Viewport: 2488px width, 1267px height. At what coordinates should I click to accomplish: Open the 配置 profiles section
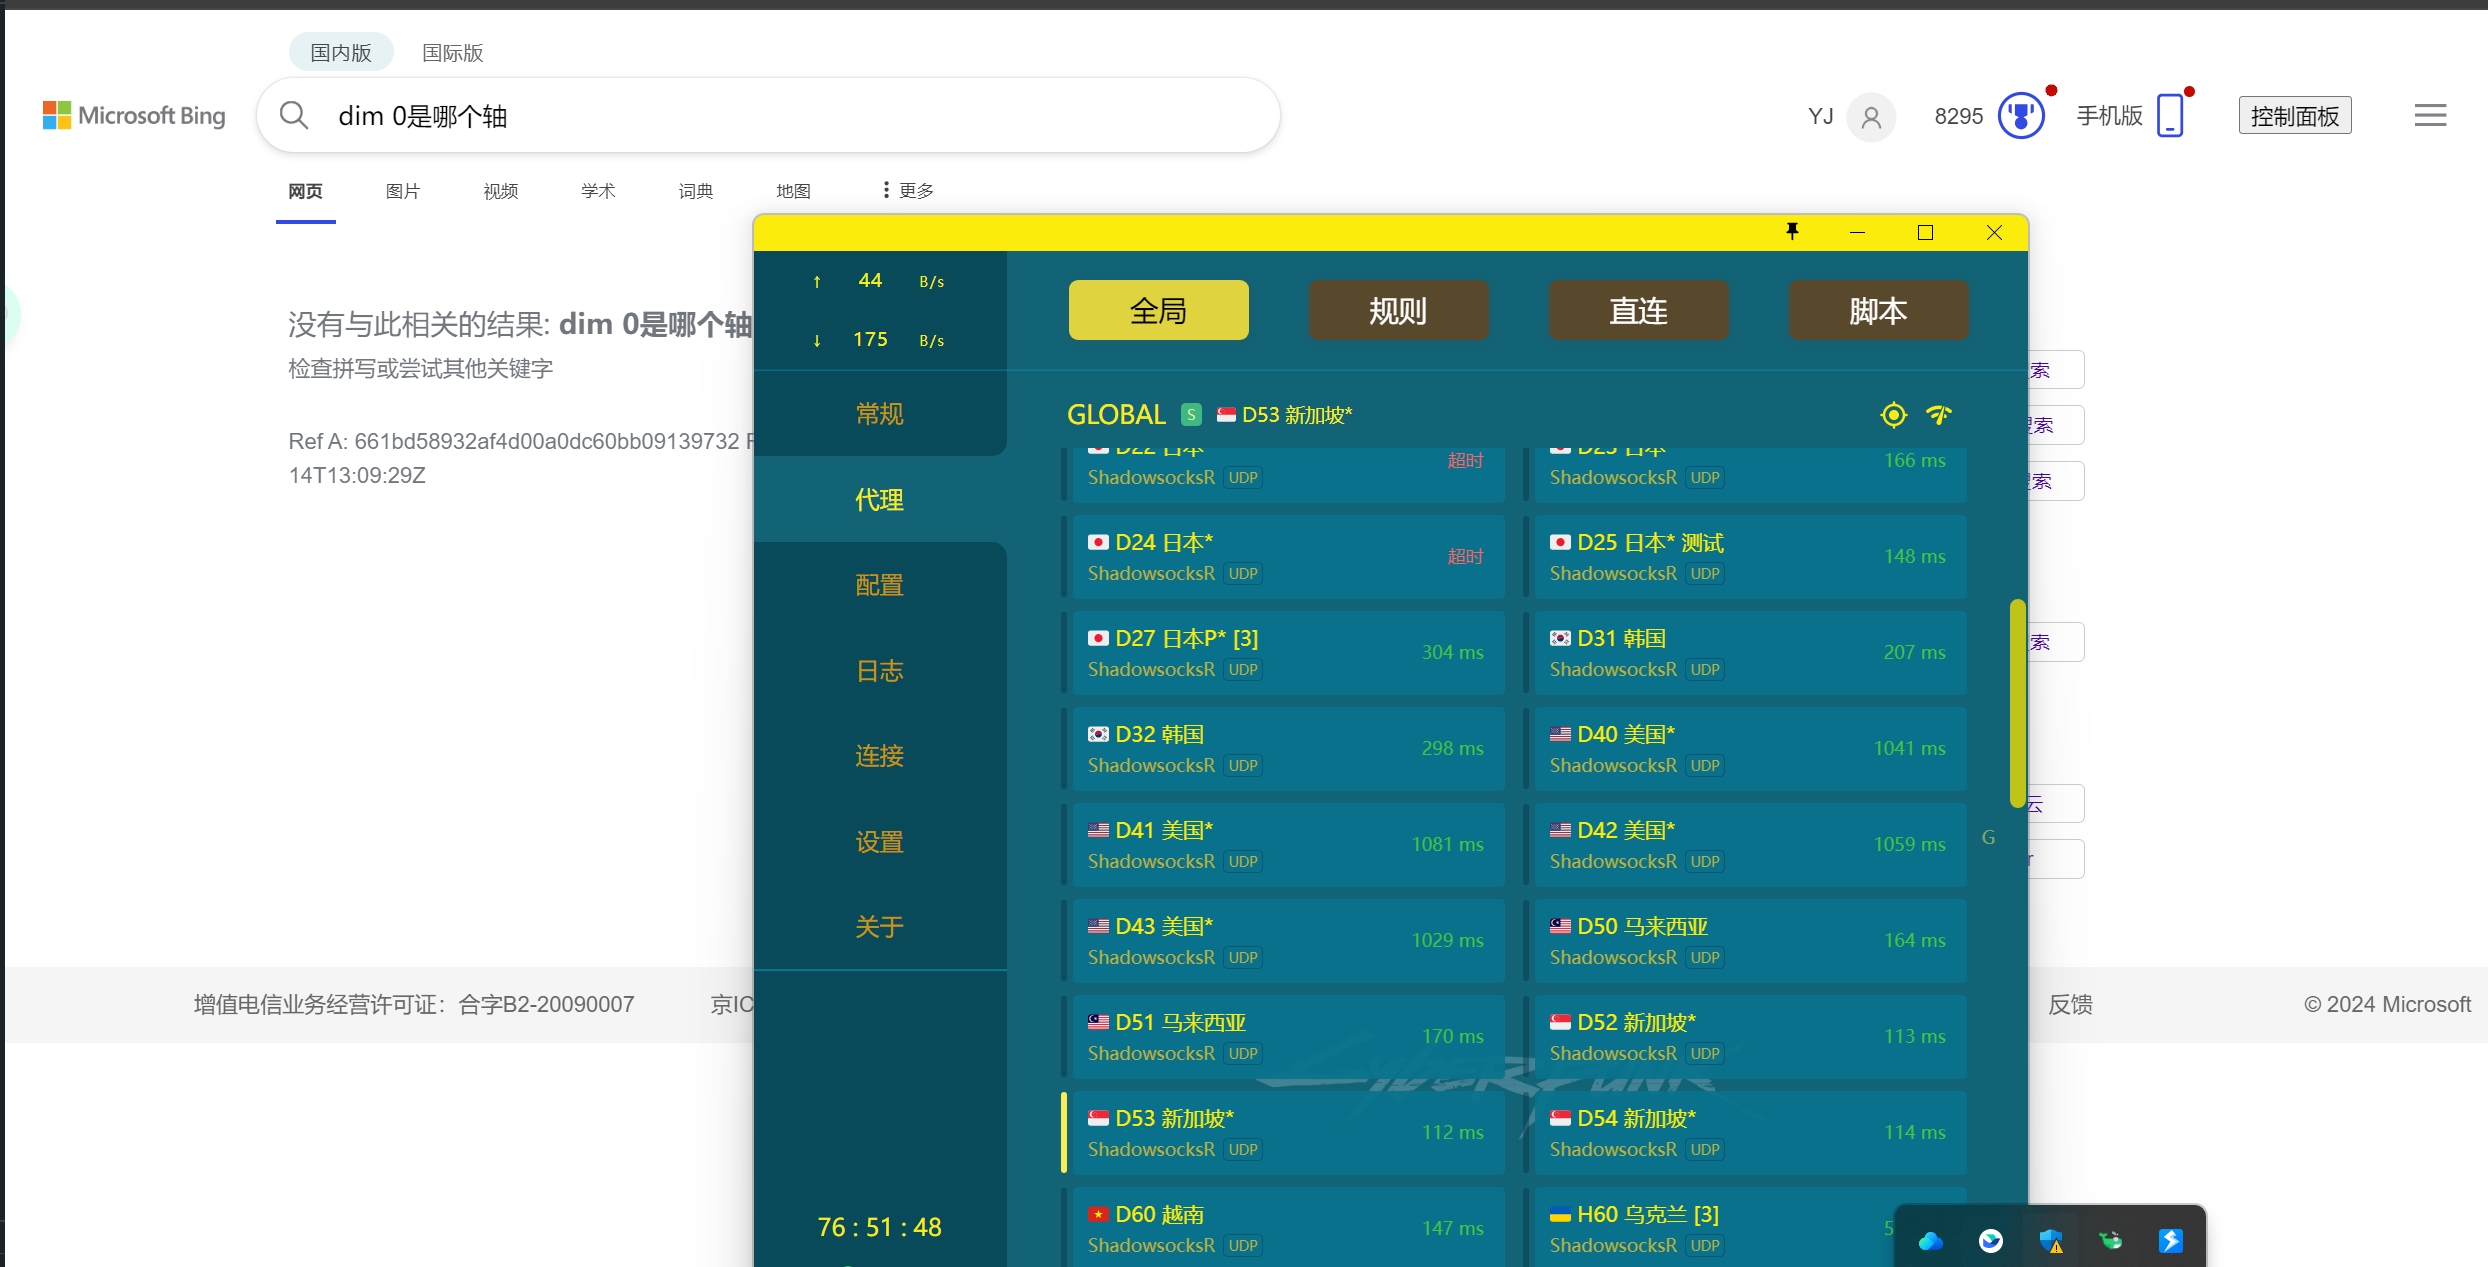(x=879, y=585)
